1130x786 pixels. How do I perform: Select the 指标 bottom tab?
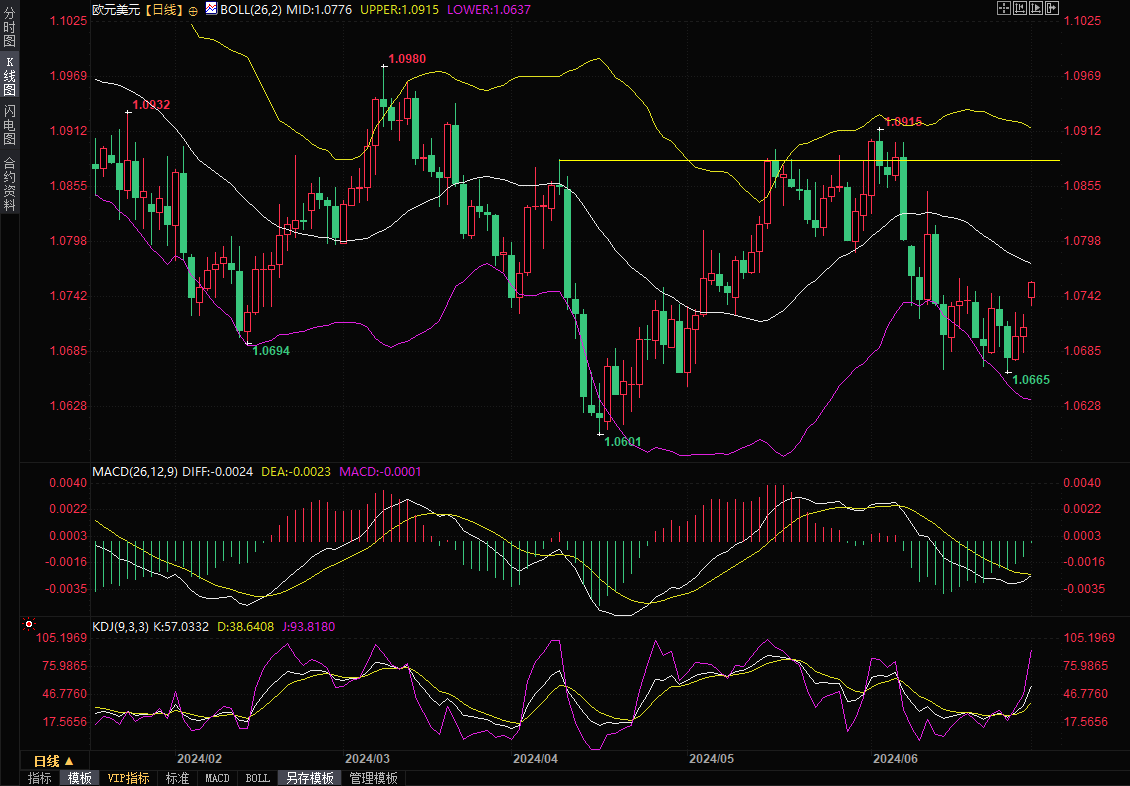click(40, 778)
